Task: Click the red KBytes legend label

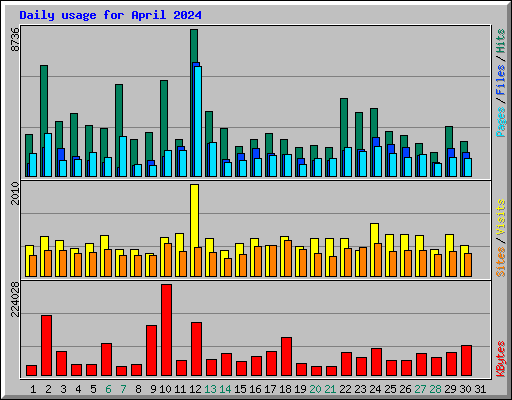Action: 500,359
